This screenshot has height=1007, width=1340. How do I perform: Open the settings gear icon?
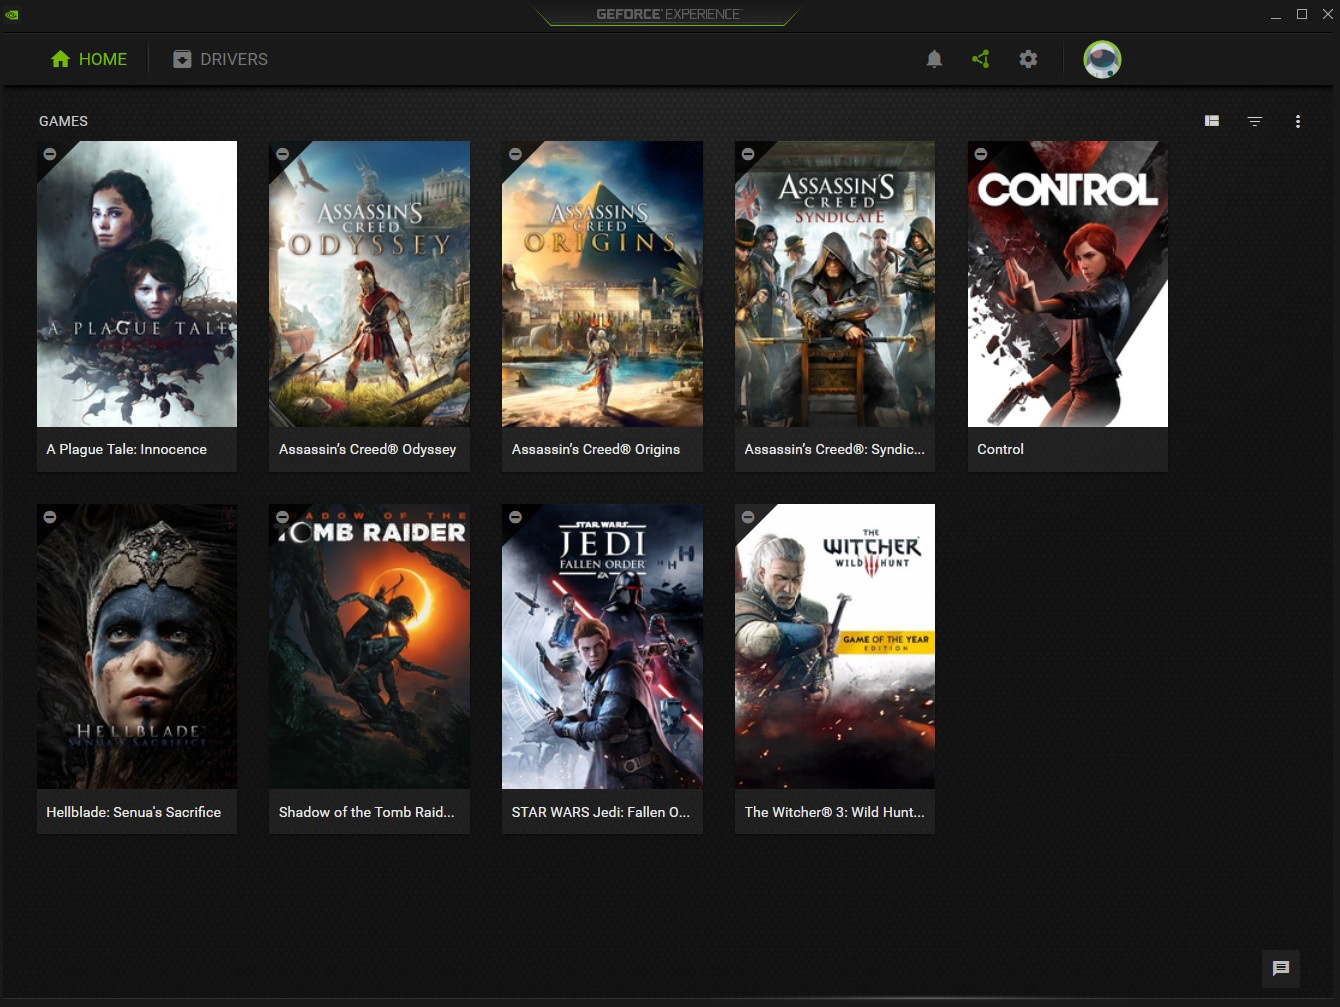(1028, 59)
